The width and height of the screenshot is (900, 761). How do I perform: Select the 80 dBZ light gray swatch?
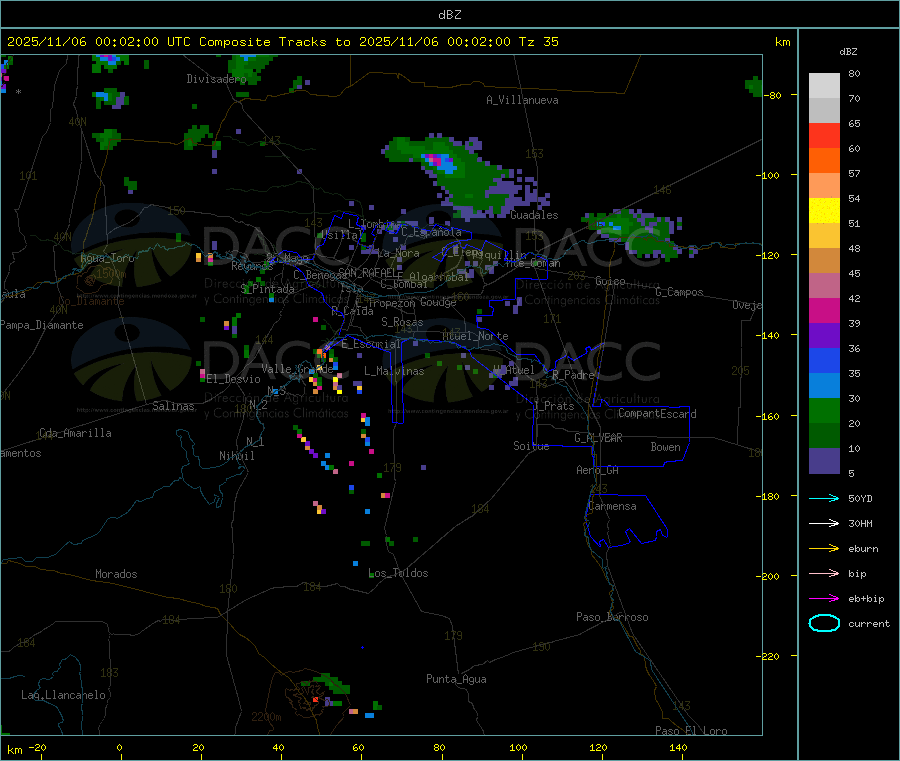(x=824, y=86)
